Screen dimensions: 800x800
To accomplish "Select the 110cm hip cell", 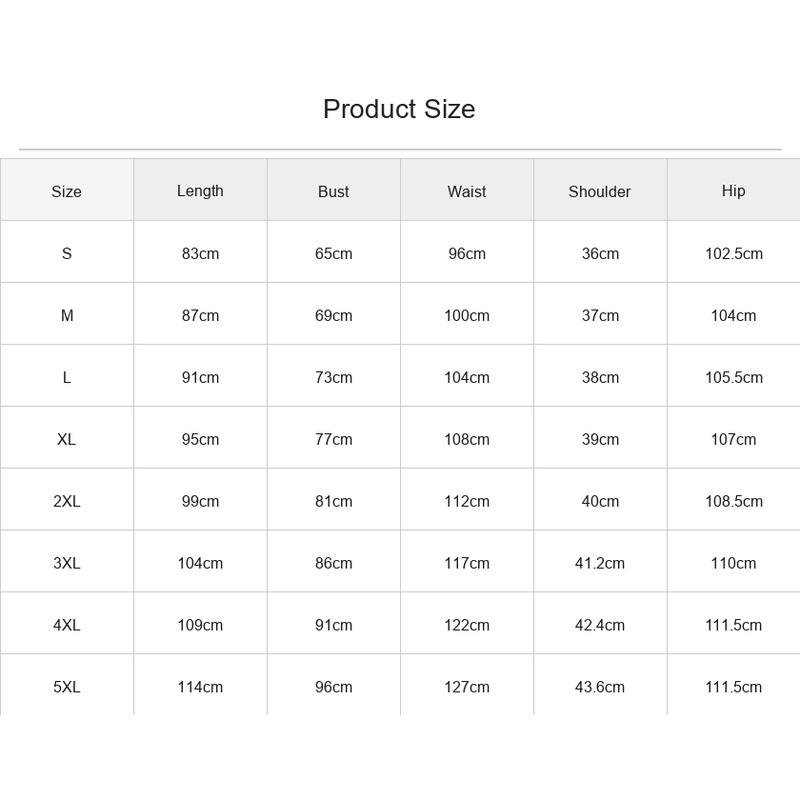I will (x=734, y=563).
